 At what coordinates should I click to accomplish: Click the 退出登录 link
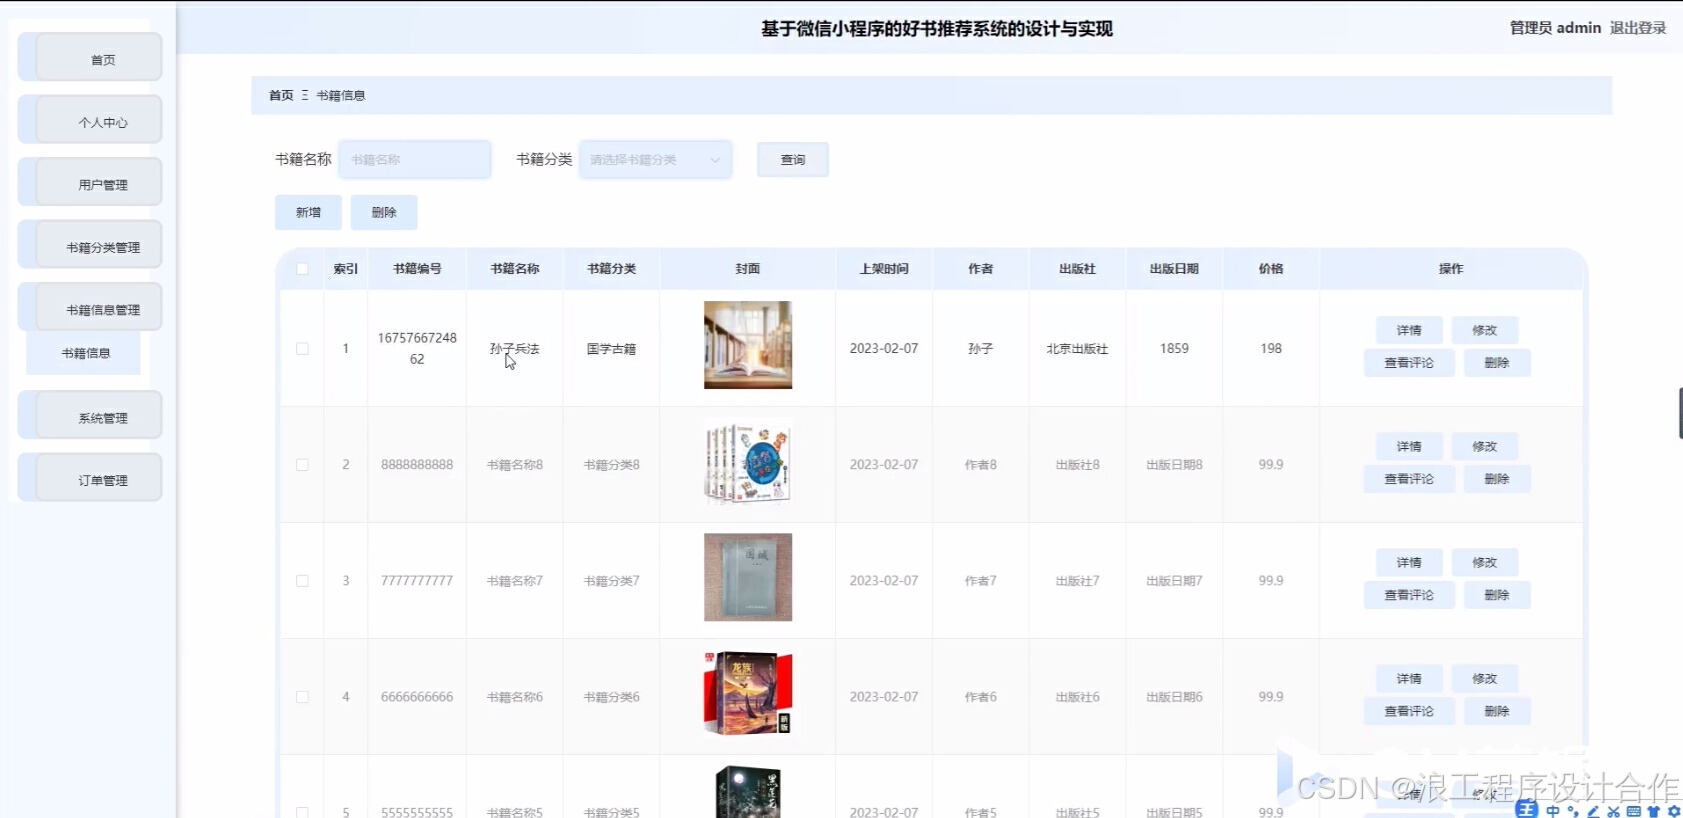click(1637, 28)
